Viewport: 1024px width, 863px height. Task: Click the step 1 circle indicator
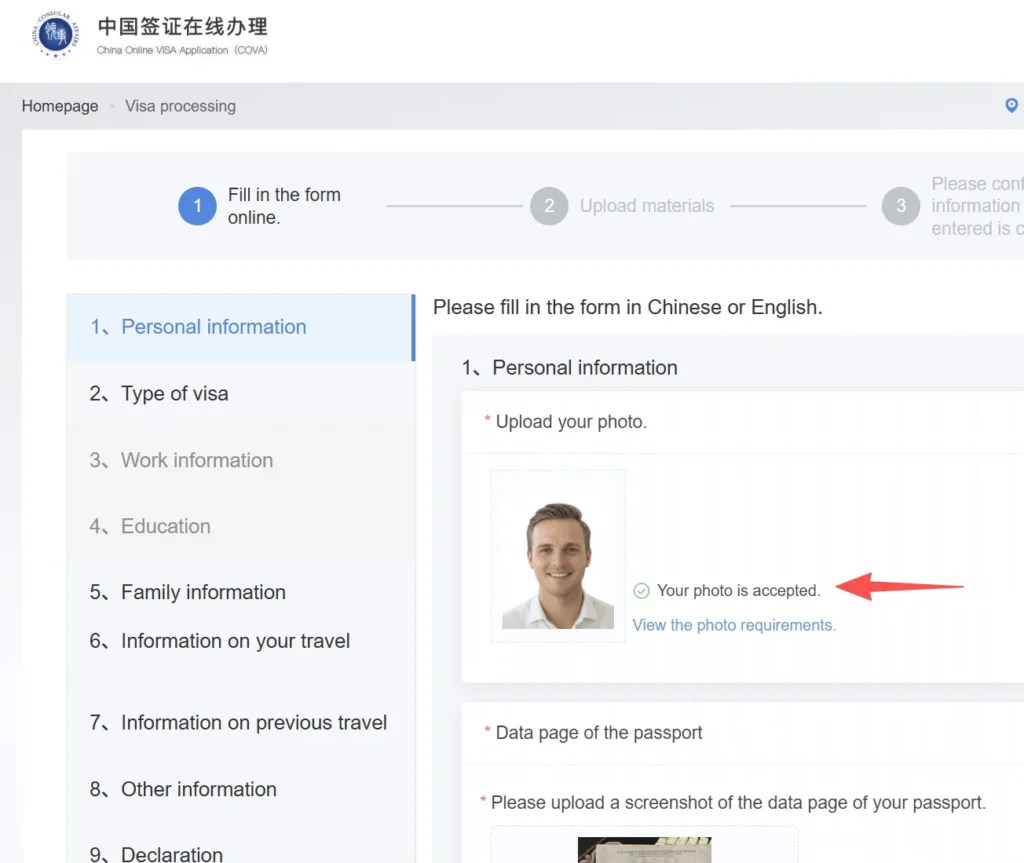[197, 206]
